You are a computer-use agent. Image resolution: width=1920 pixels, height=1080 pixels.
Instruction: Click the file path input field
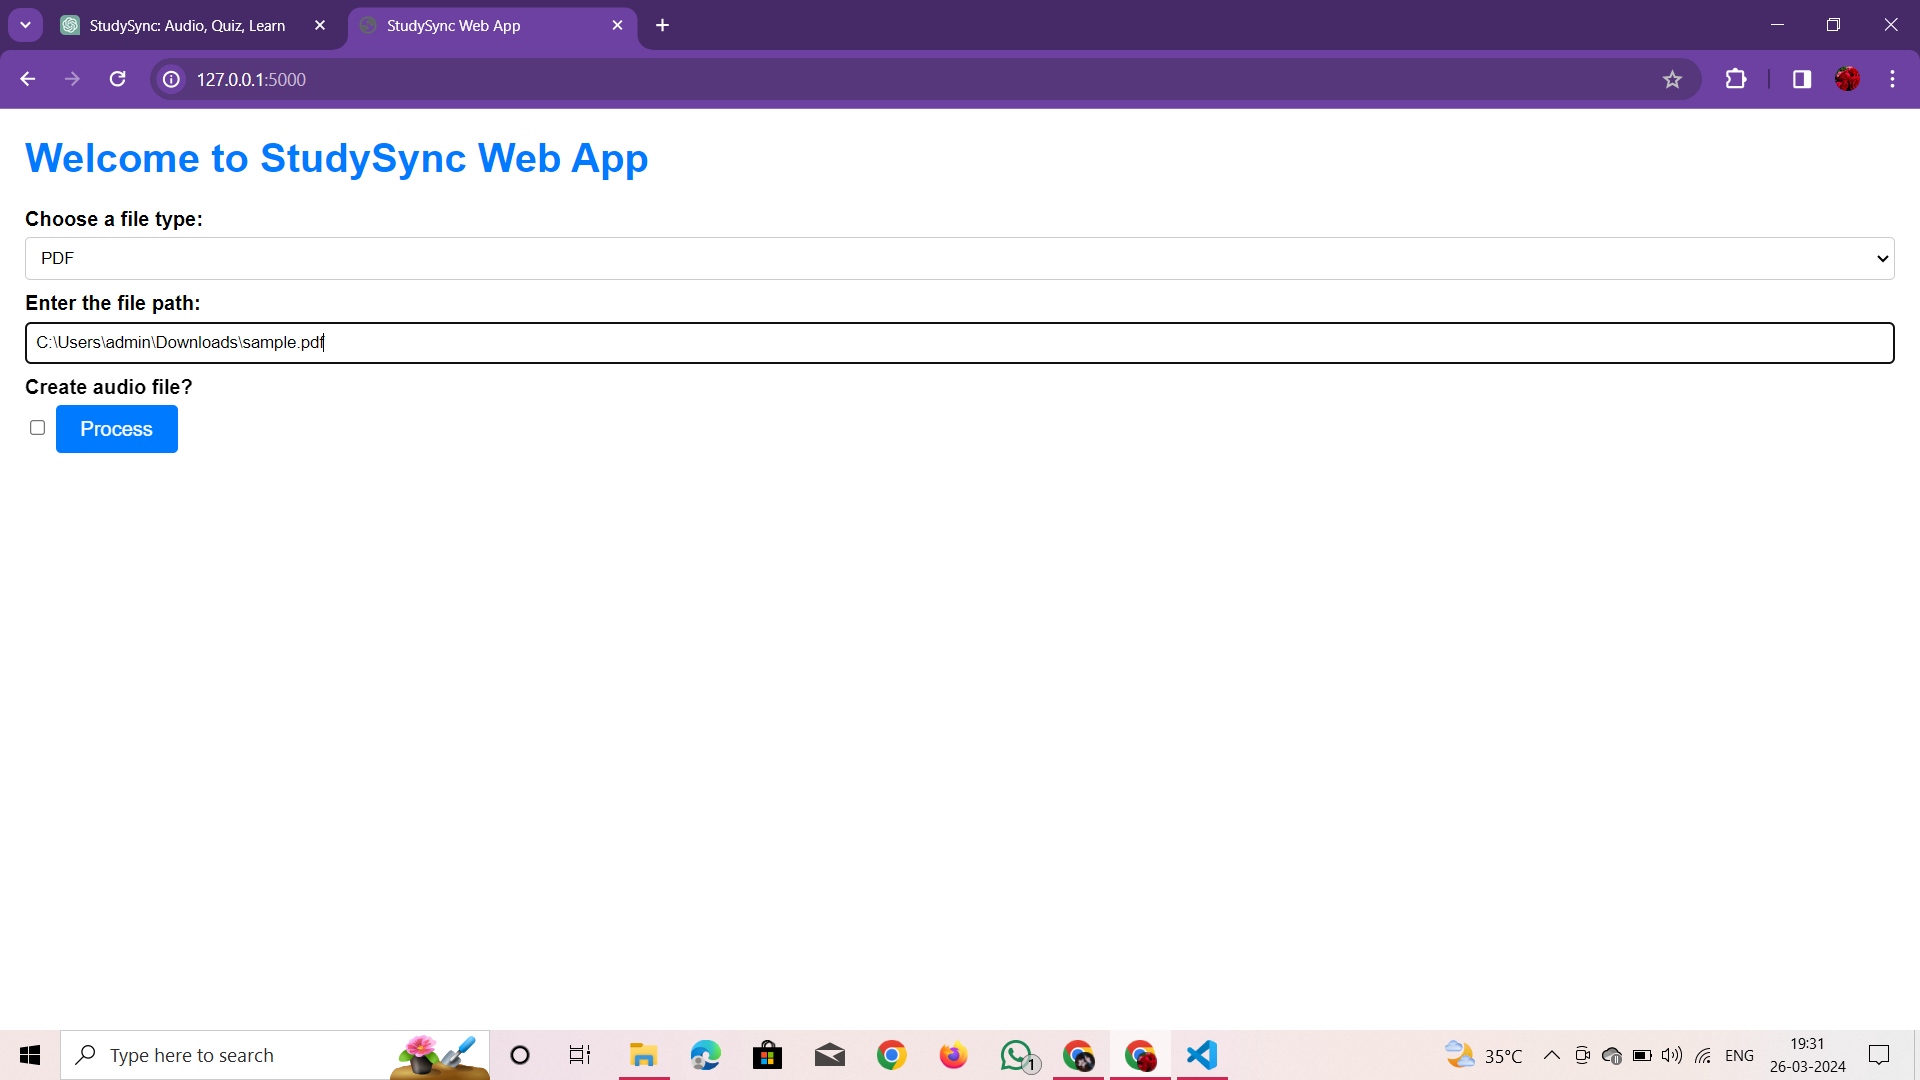point(959,343)
